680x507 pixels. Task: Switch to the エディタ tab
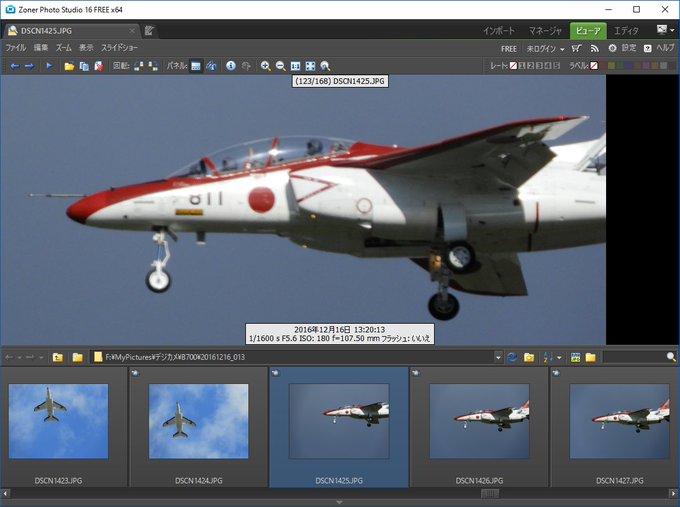(x=626, y=31)
